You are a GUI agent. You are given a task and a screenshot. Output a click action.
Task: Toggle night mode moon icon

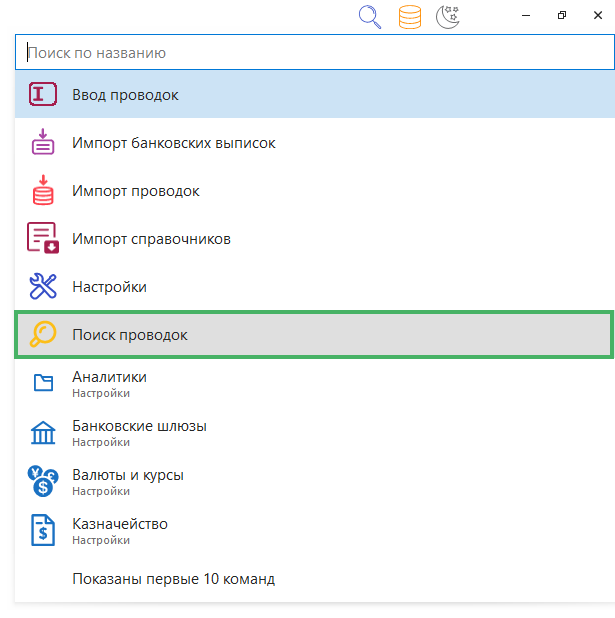[x=448, y=16]
